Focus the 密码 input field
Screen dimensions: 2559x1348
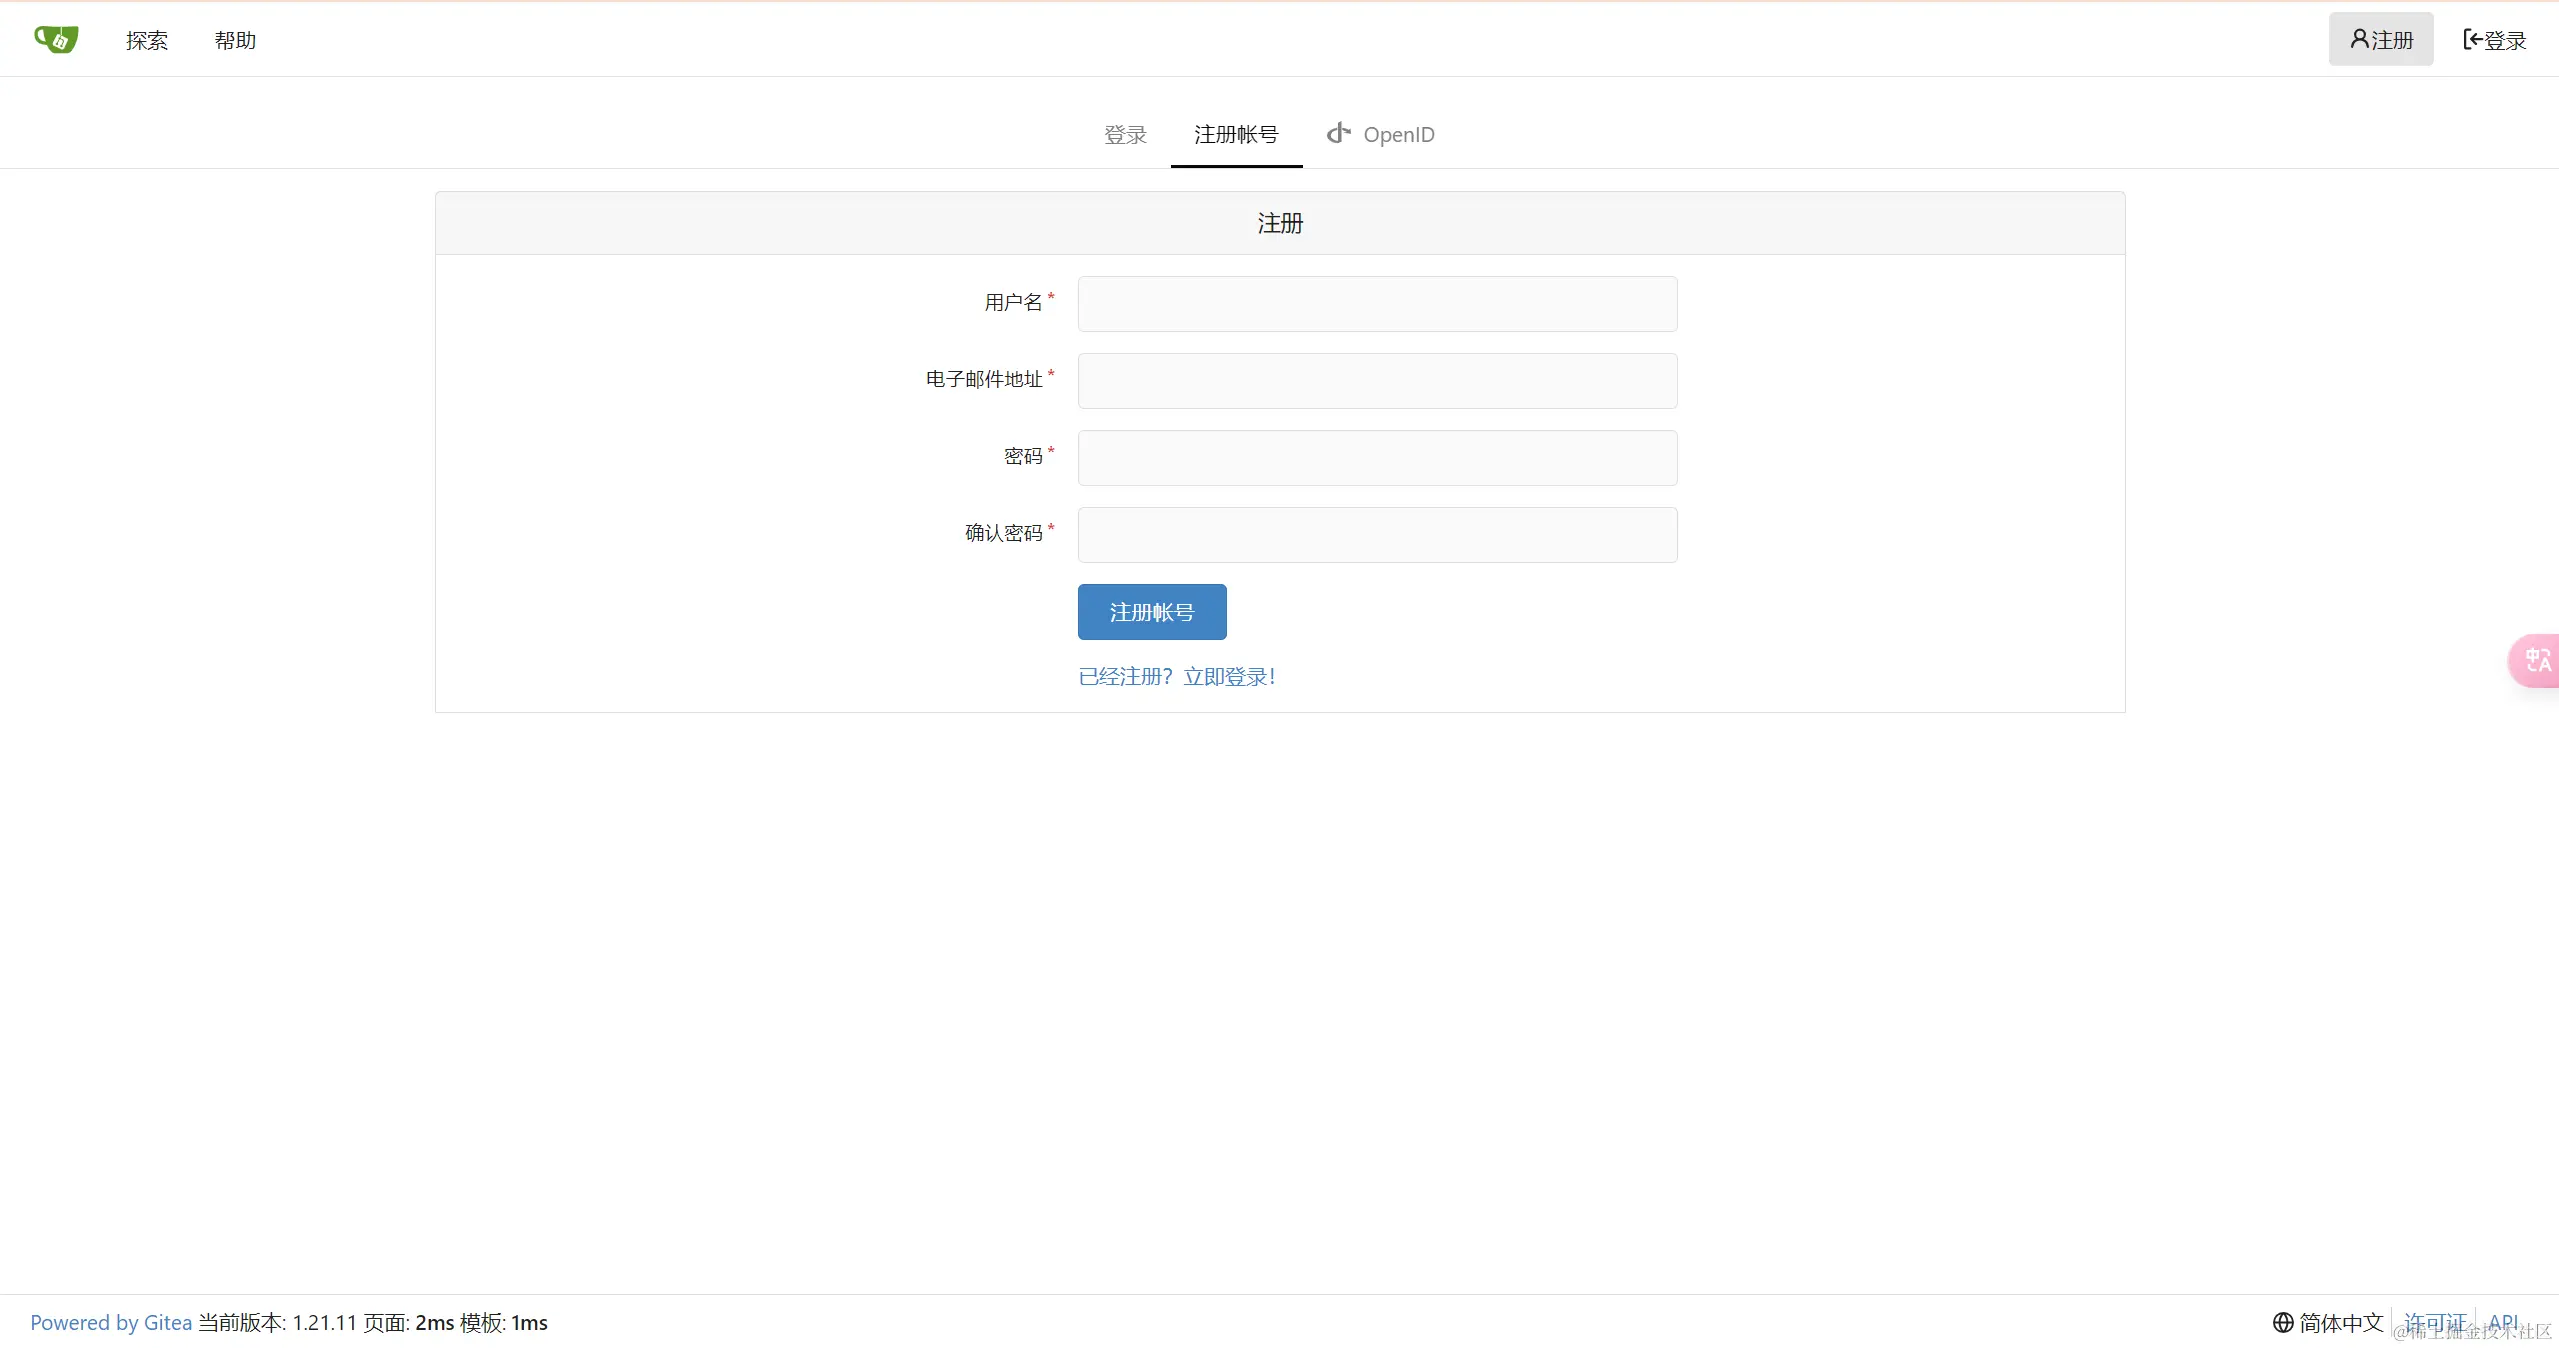[1377, 458]
